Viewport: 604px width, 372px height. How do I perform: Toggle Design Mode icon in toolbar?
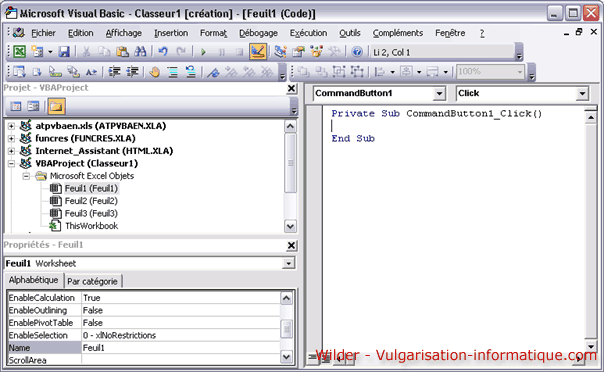(258, 52)
